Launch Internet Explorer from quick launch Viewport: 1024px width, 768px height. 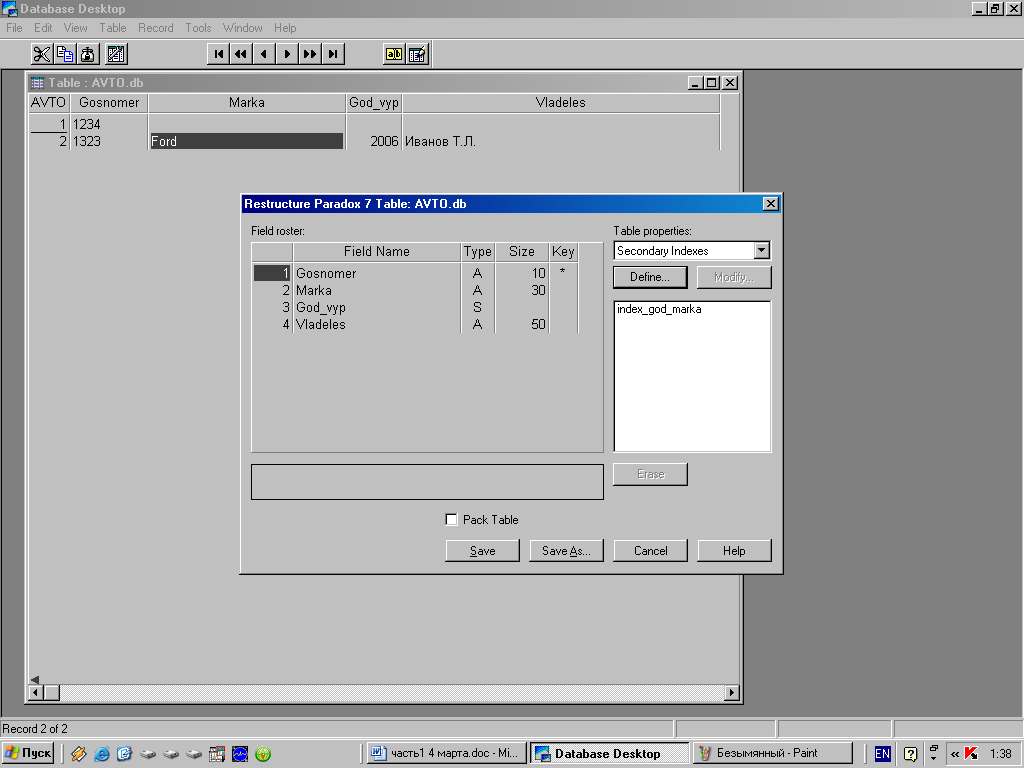pyautogui.click(x=102, y=754)
